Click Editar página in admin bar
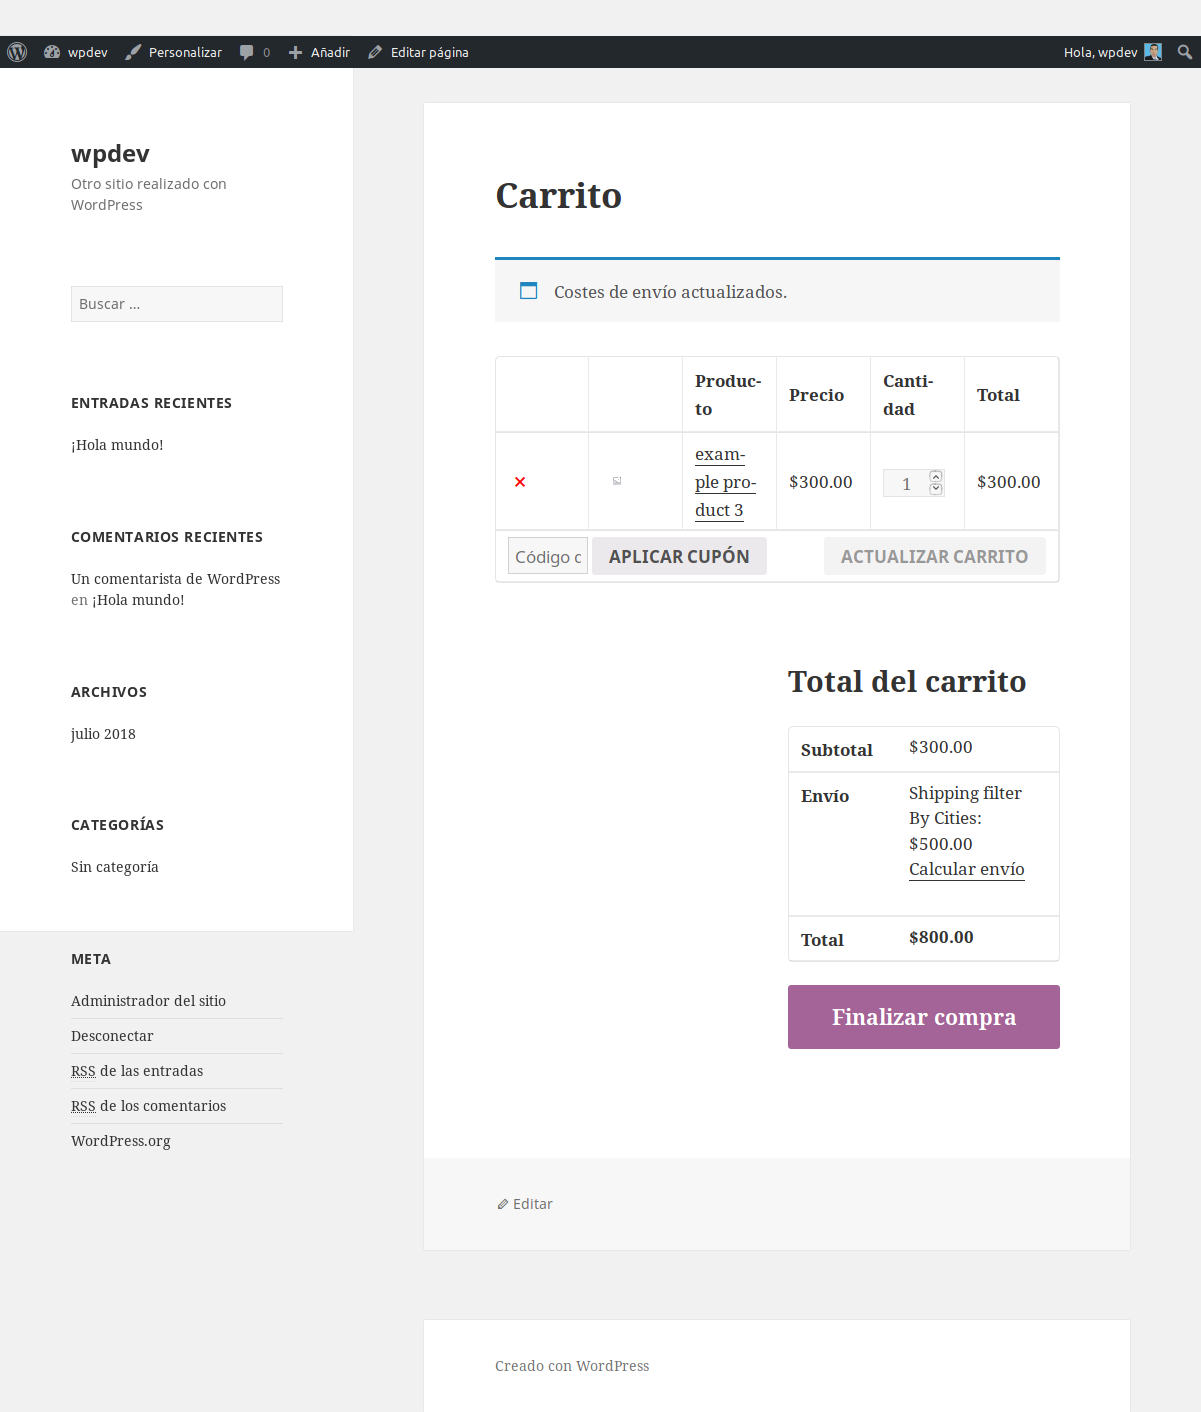Image resolution: width=1201 pixels, height=1412 pixels. [418, 52]
